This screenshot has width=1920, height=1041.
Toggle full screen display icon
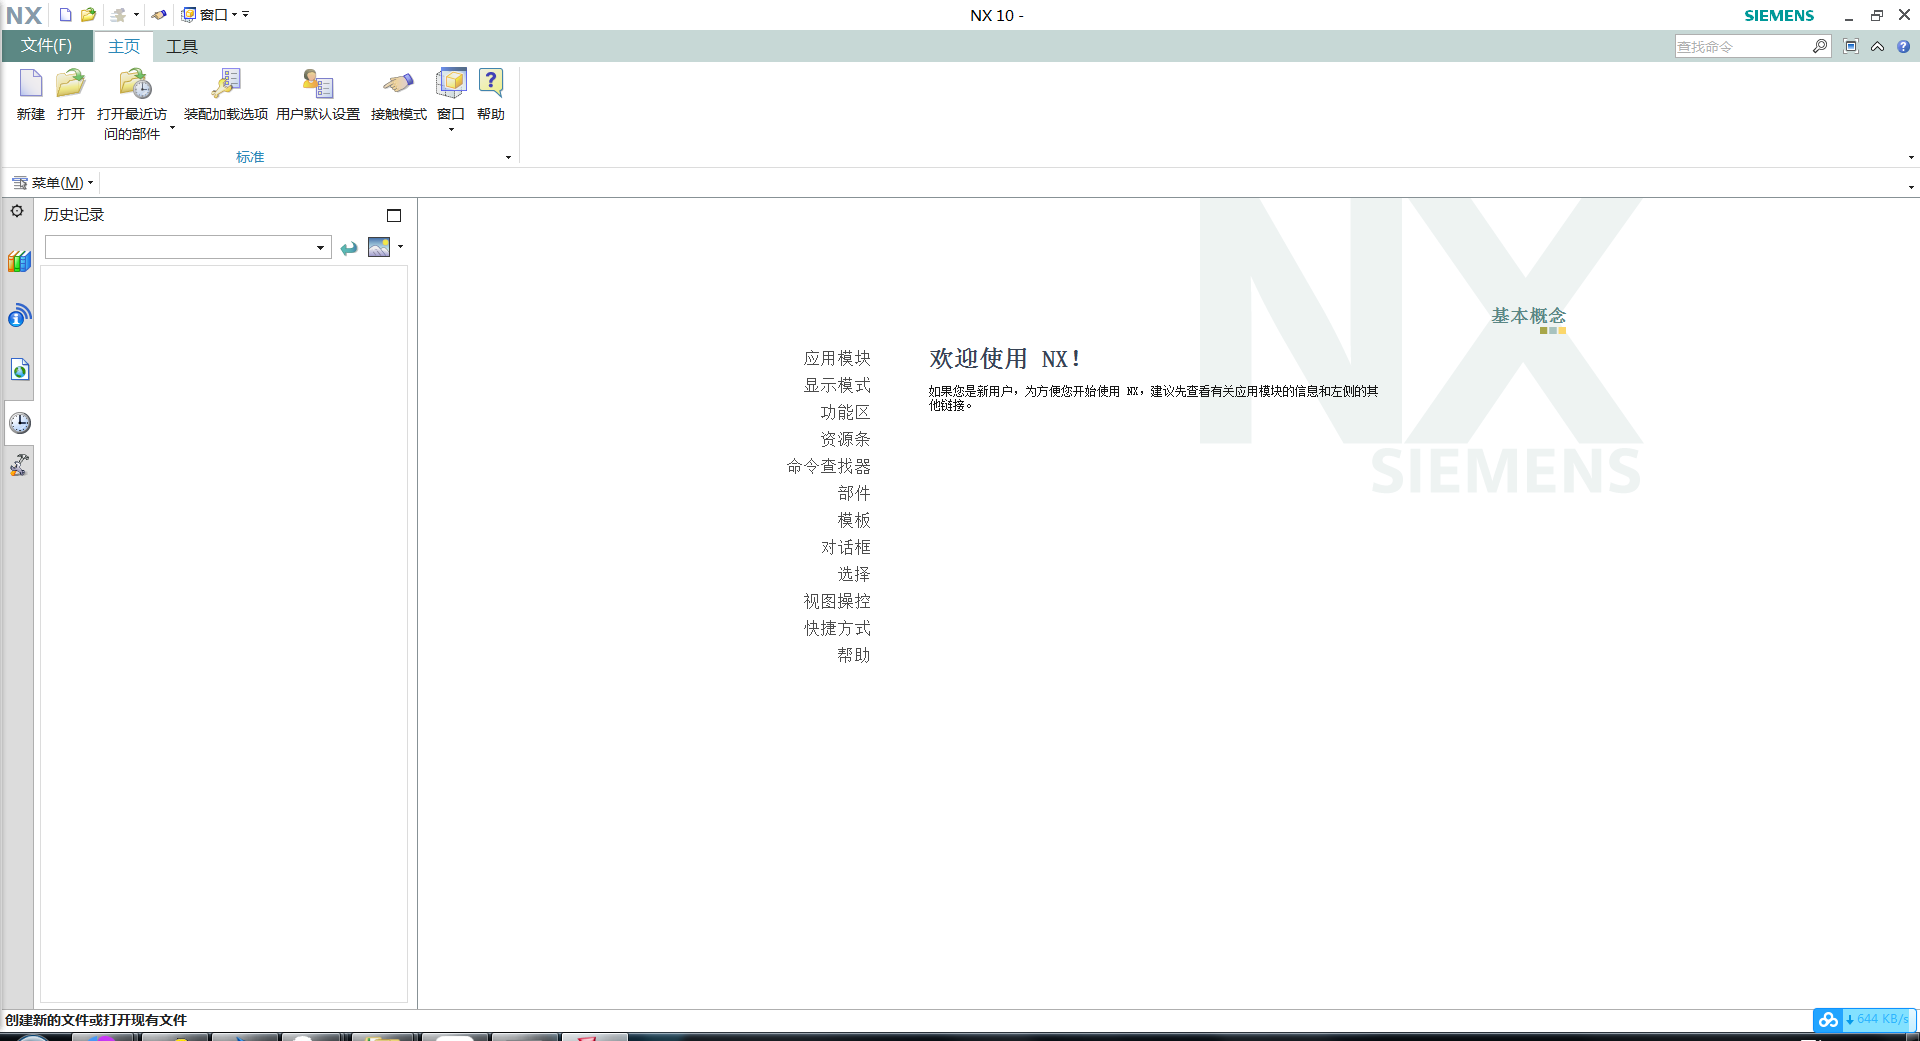pyautogui.click(x=1851, y=46)
